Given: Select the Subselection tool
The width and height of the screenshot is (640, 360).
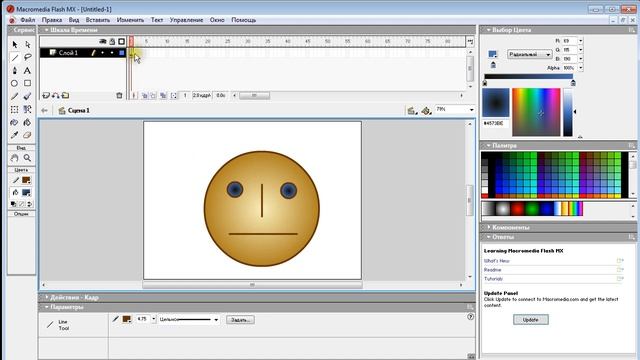Looking at the screenshot, I should [27, 44].
